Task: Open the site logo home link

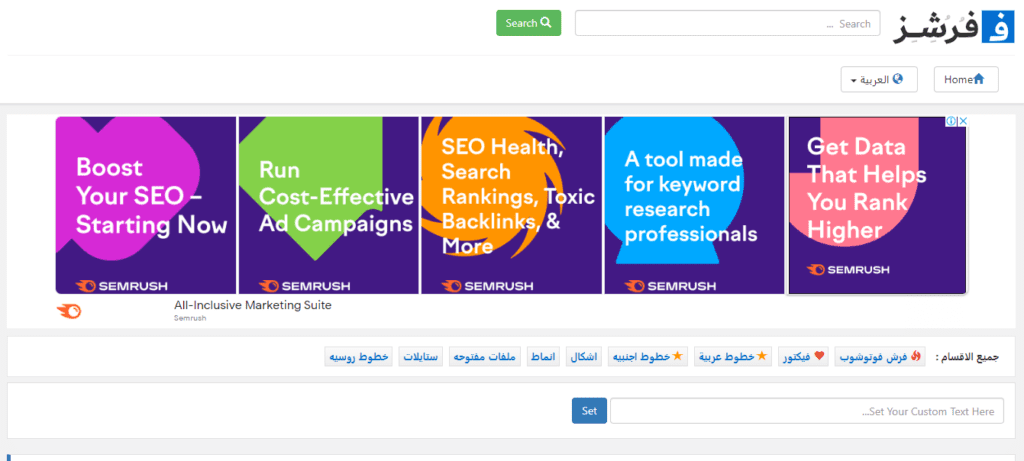Action: [x=952, y=29]
